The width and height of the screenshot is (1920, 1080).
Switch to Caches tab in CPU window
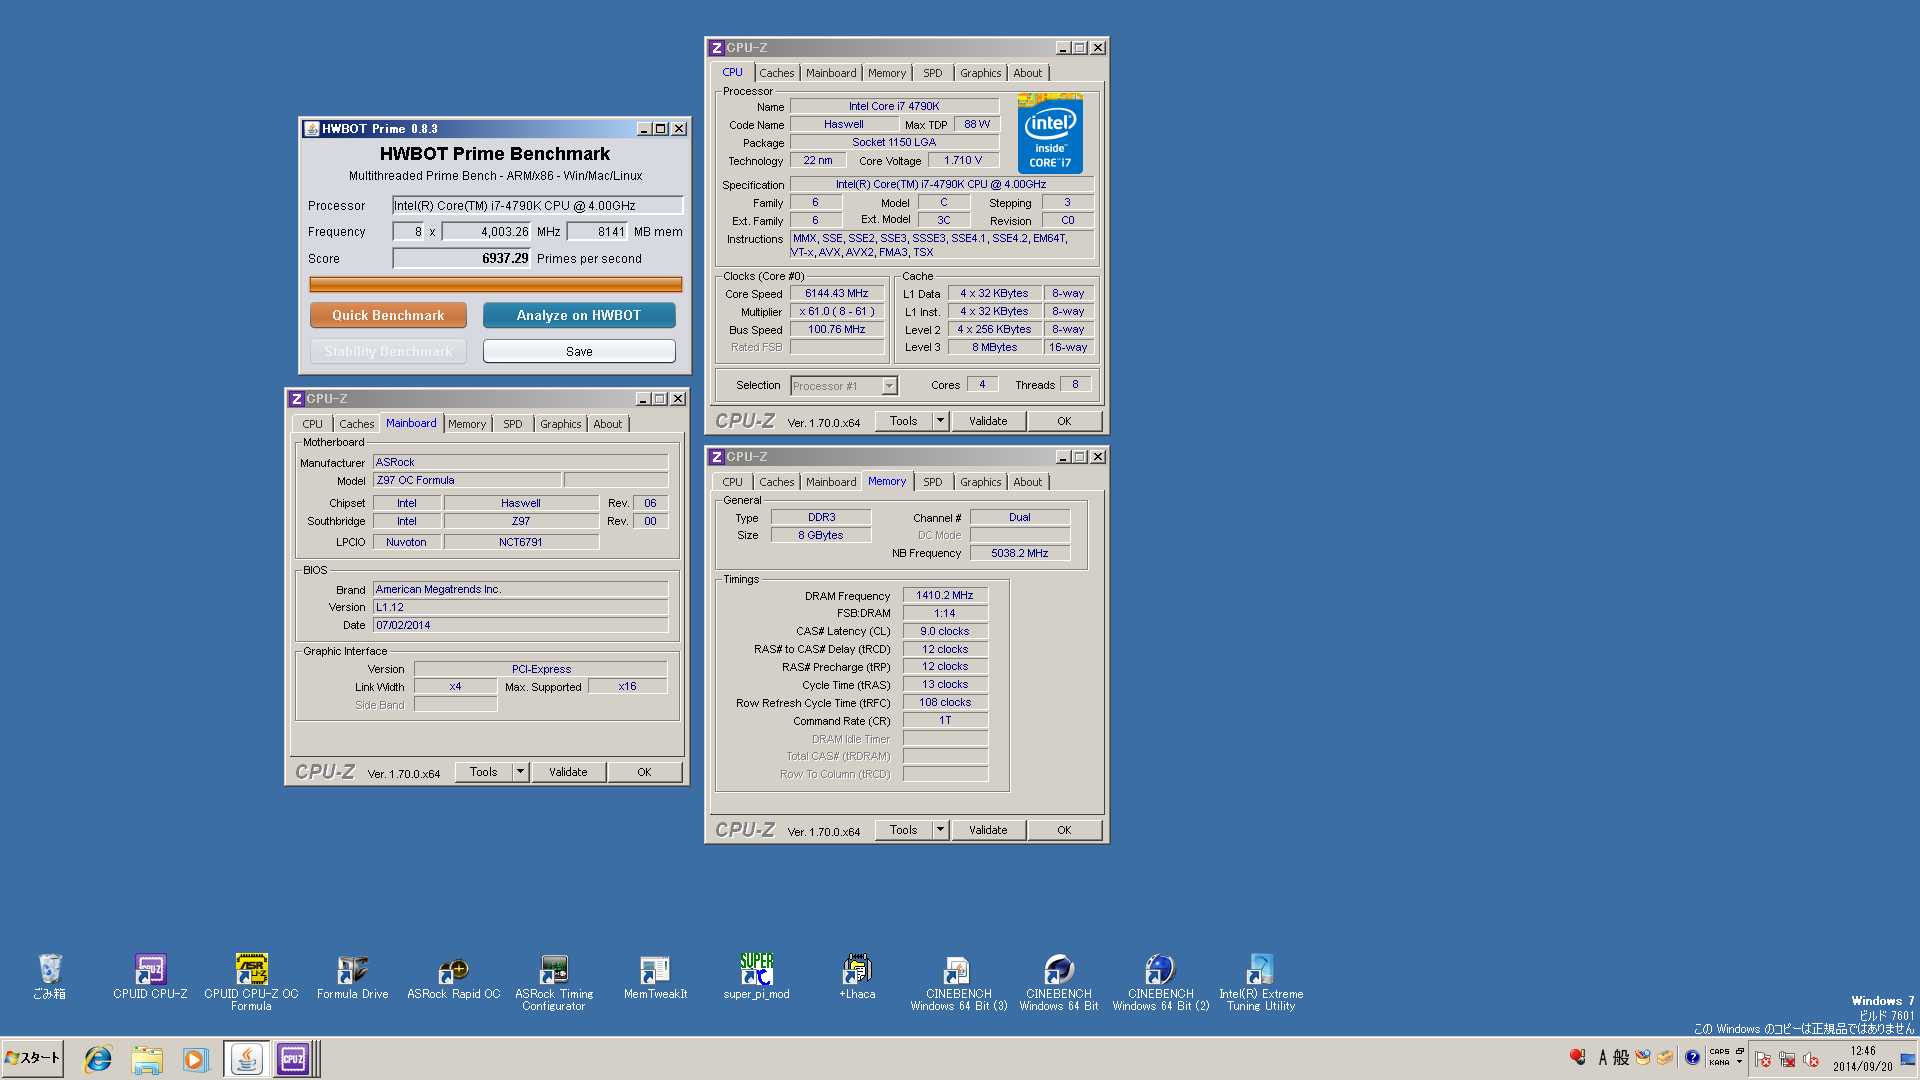776,73
